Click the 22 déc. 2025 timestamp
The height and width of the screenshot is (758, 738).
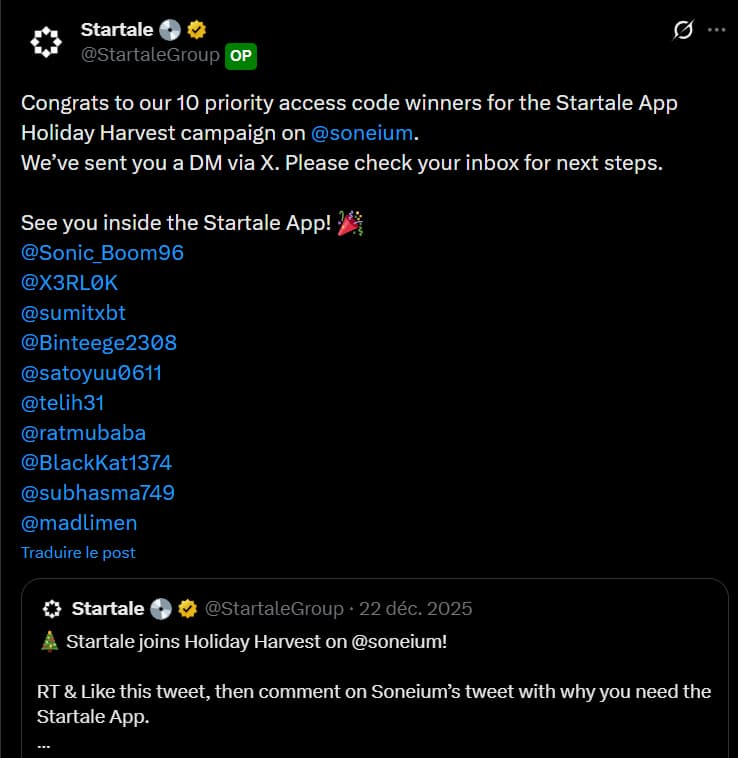tap(415, 609)
